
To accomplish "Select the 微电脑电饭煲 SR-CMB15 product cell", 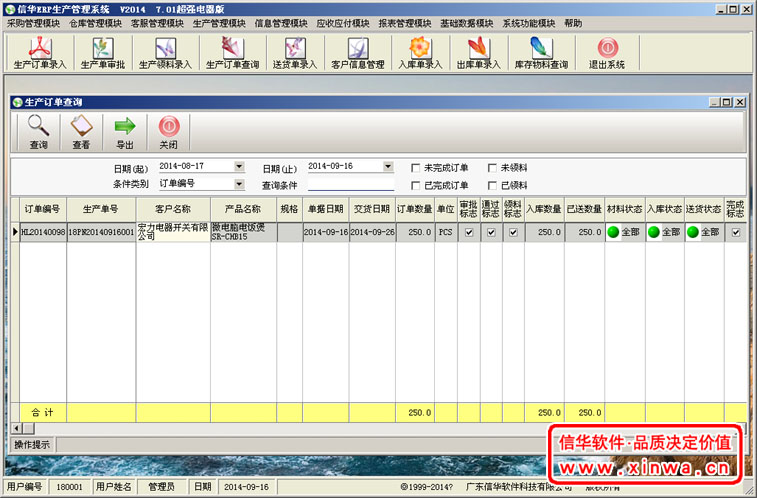I will tap(243, 232).
